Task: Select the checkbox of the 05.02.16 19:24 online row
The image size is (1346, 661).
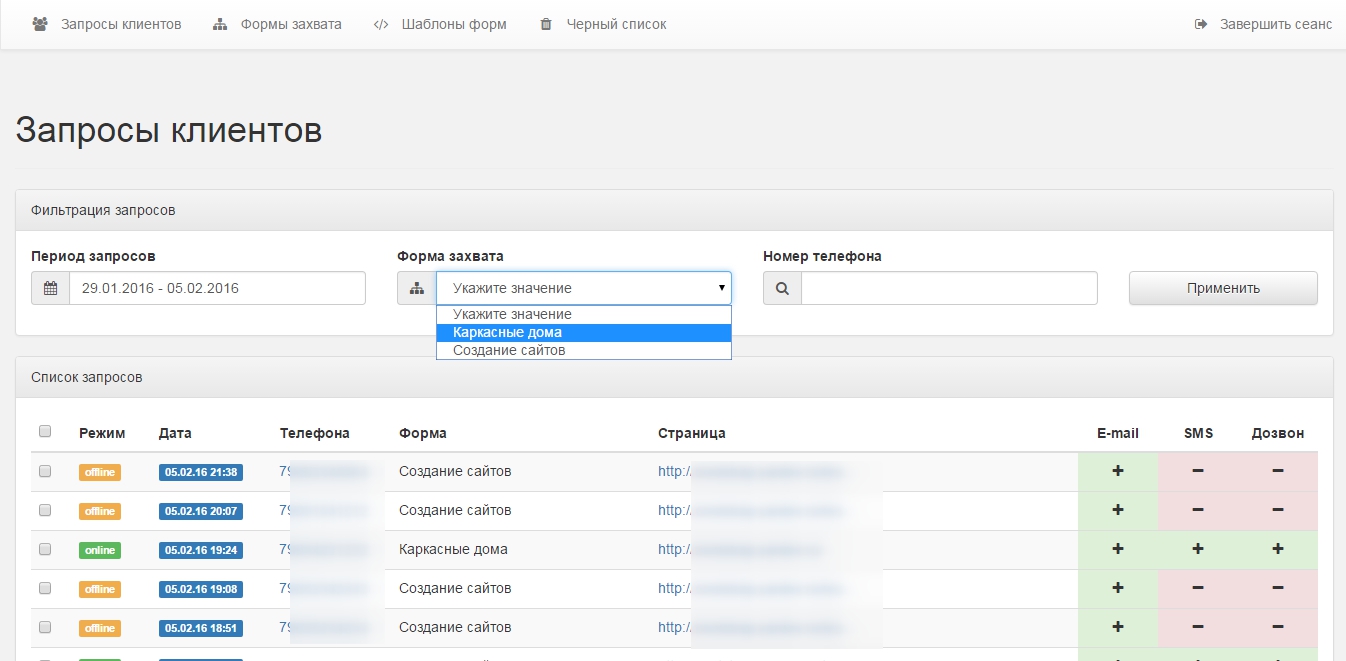Action: click(45, 549)
